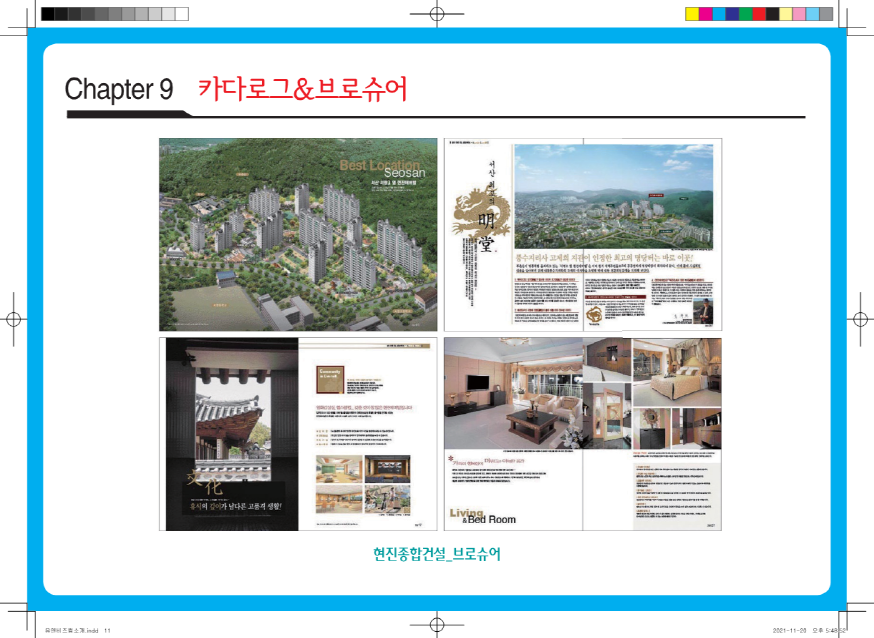Click the aerial apartment complex rendering image
Viewport: 874px width, 638px height.
[x=298, y=235]
